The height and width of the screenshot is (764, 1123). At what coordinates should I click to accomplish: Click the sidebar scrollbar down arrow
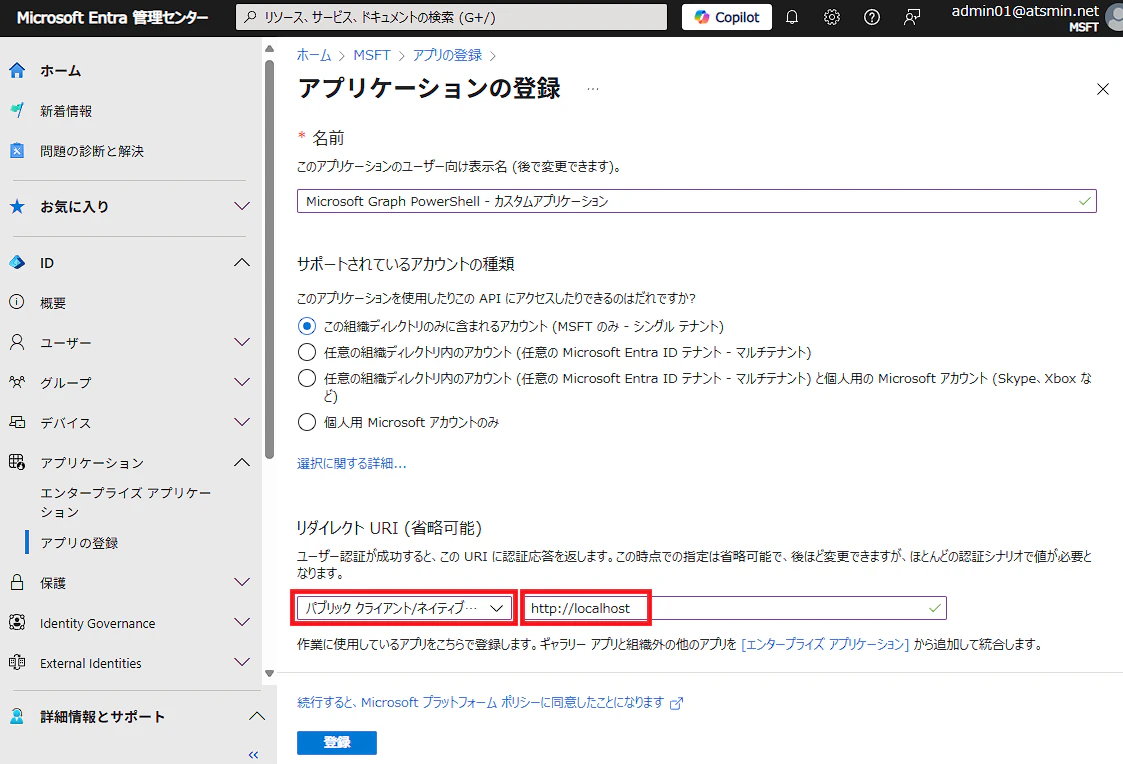(x=269, y=673)
